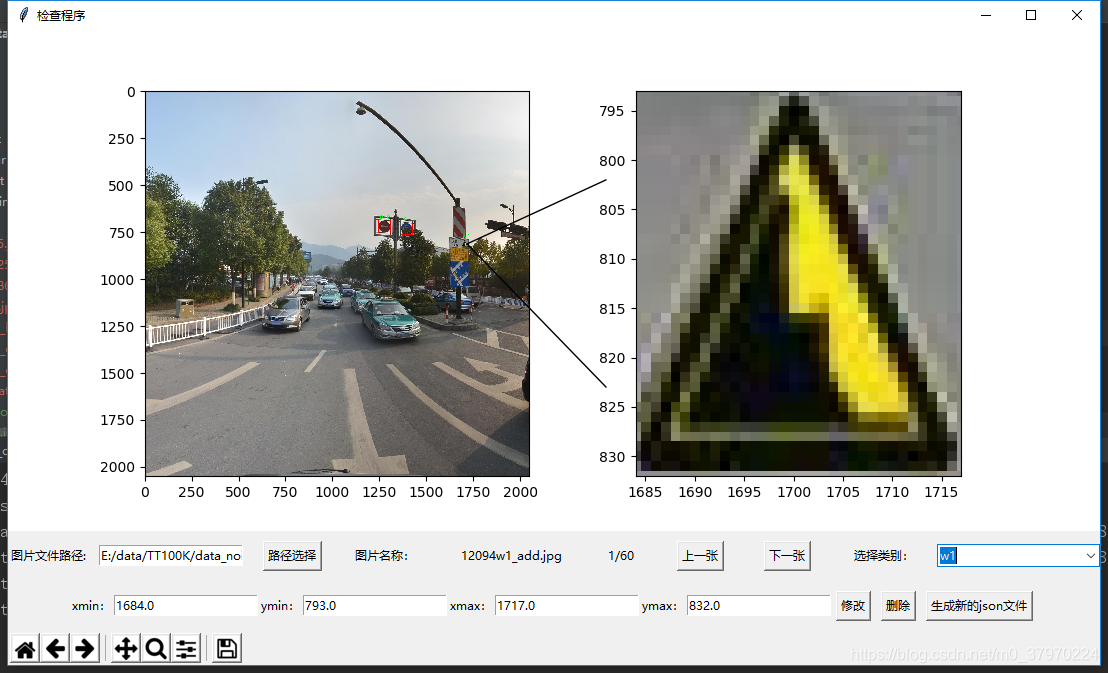Maximize the 检查程序 window
This screenshot has height=673, width=1108.
coord(1031,15)
